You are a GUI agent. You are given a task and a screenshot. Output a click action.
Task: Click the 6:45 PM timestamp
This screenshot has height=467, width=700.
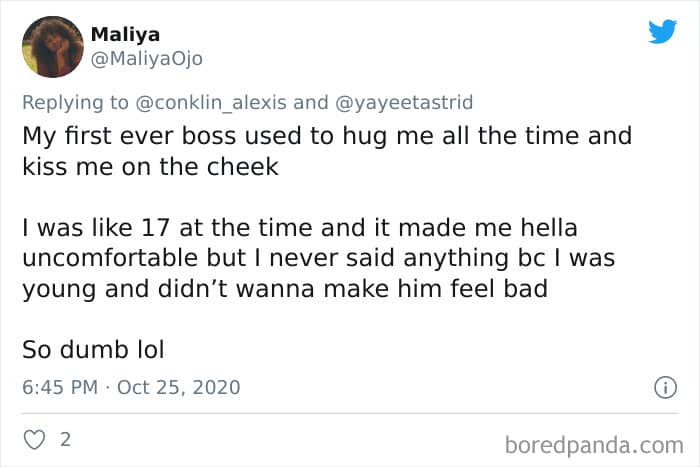(x=59, y=386)
